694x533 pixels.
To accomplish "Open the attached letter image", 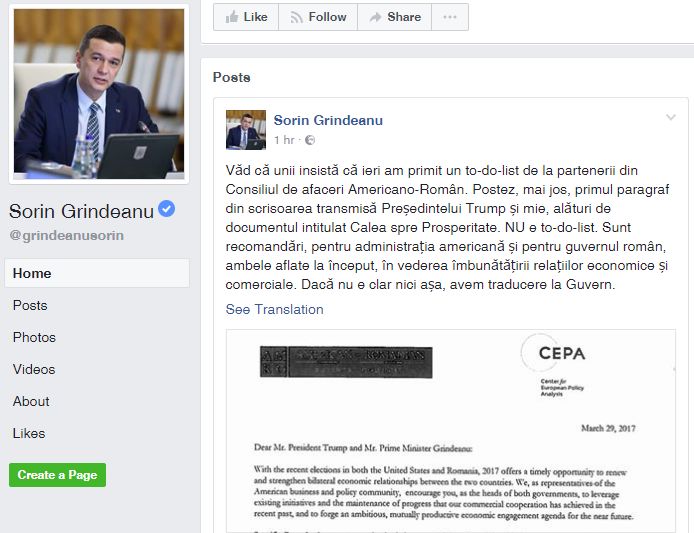I will 451,431.
